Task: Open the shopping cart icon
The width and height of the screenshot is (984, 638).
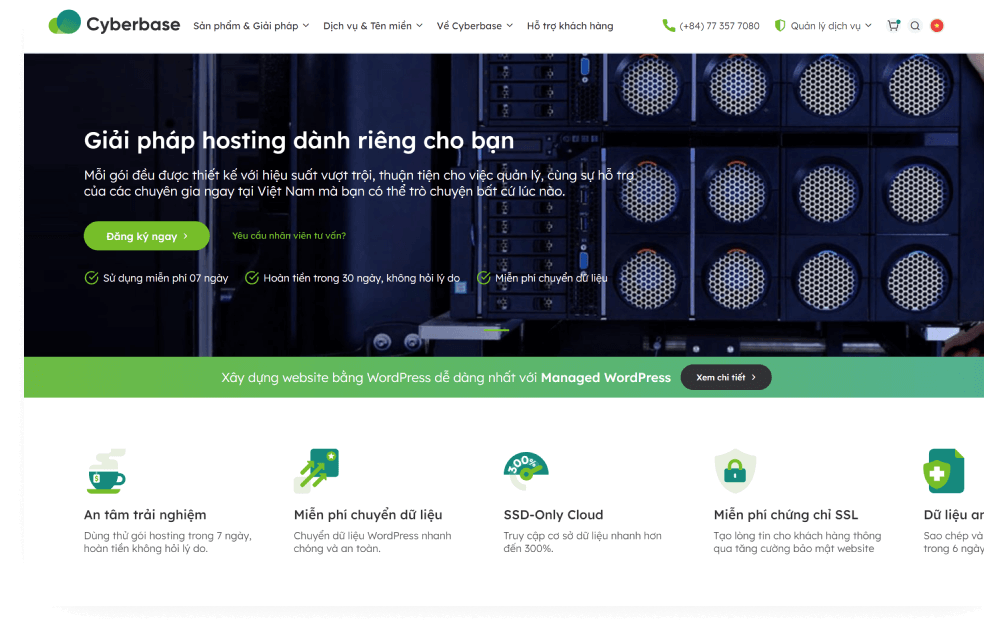Action: (893, 26)
